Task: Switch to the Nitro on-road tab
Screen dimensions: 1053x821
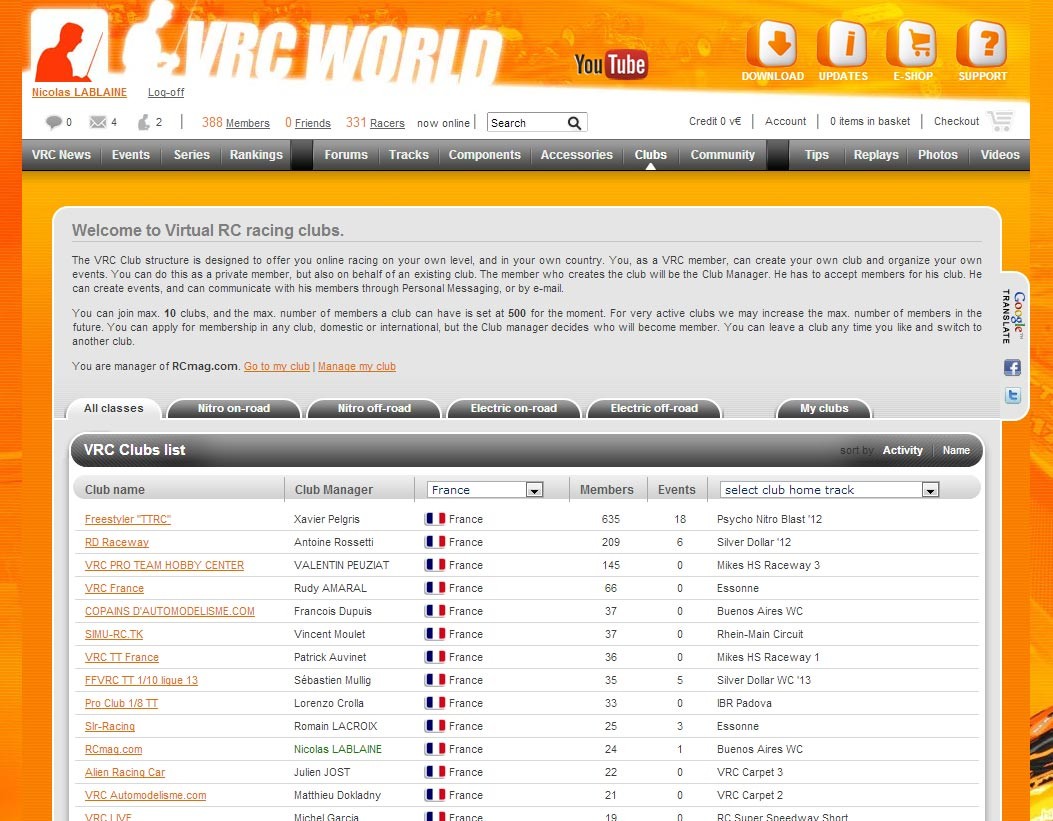Action: click(234, 409)
